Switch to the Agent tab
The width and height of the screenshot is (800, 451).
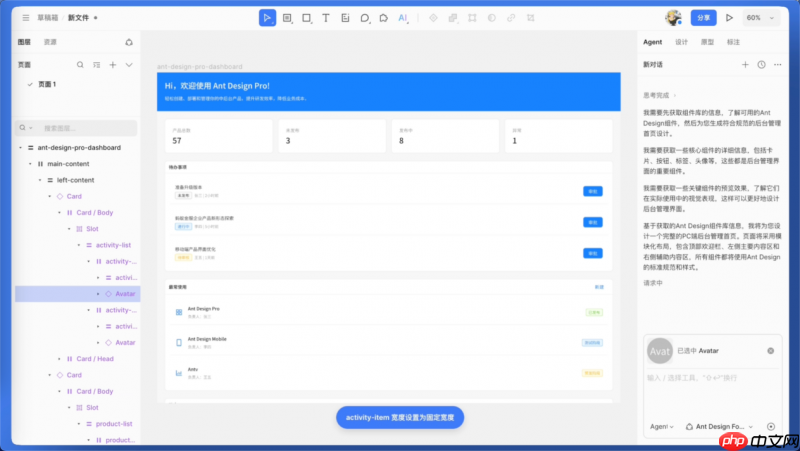tap(653, 42)
